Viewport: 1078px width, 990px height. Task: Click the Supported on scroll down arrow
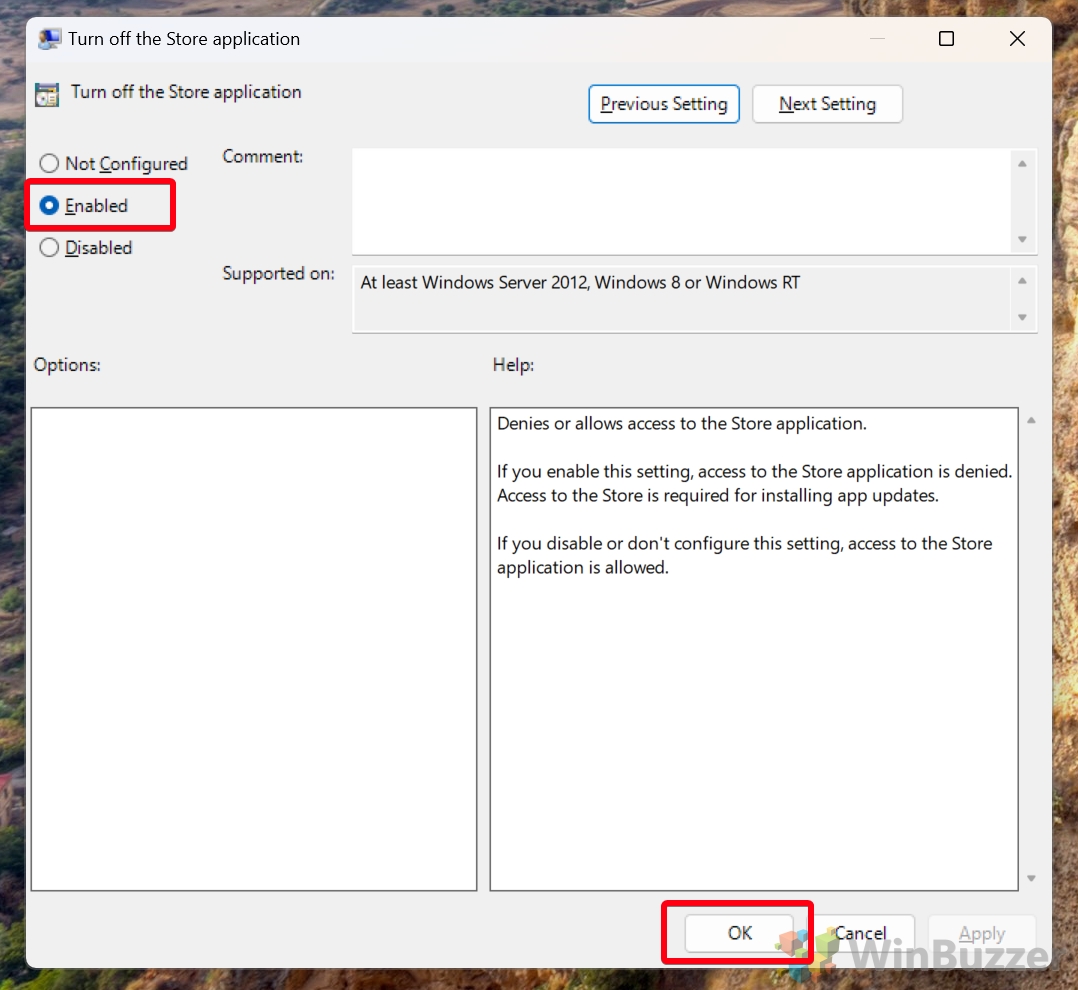[x=1022, y=317]
